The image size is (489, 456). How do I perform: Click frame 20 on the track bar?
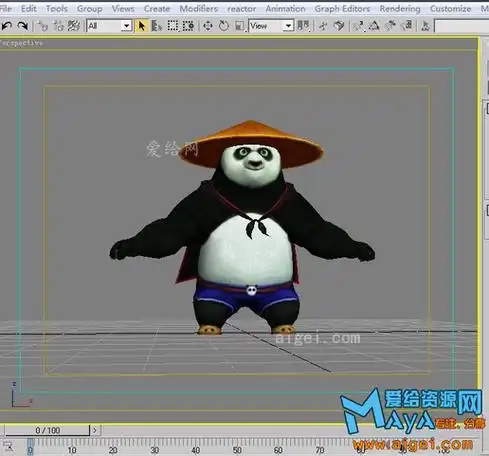(x=113, y=450)
